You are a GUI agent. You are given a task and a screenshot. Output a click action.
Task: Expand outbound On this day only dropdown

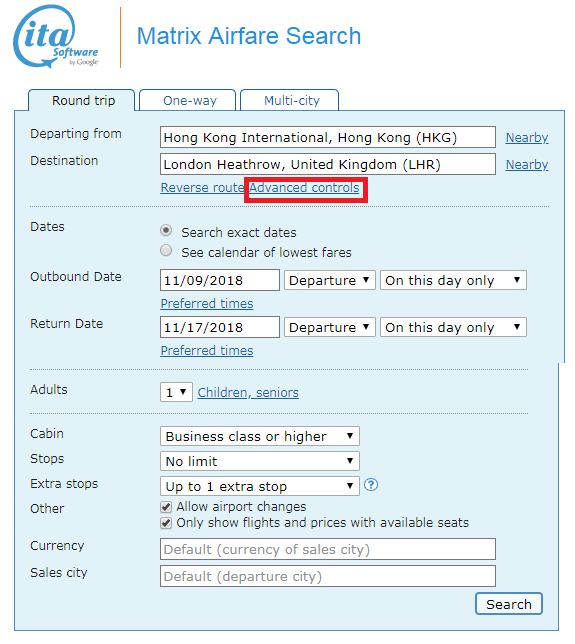pos(453,280)
